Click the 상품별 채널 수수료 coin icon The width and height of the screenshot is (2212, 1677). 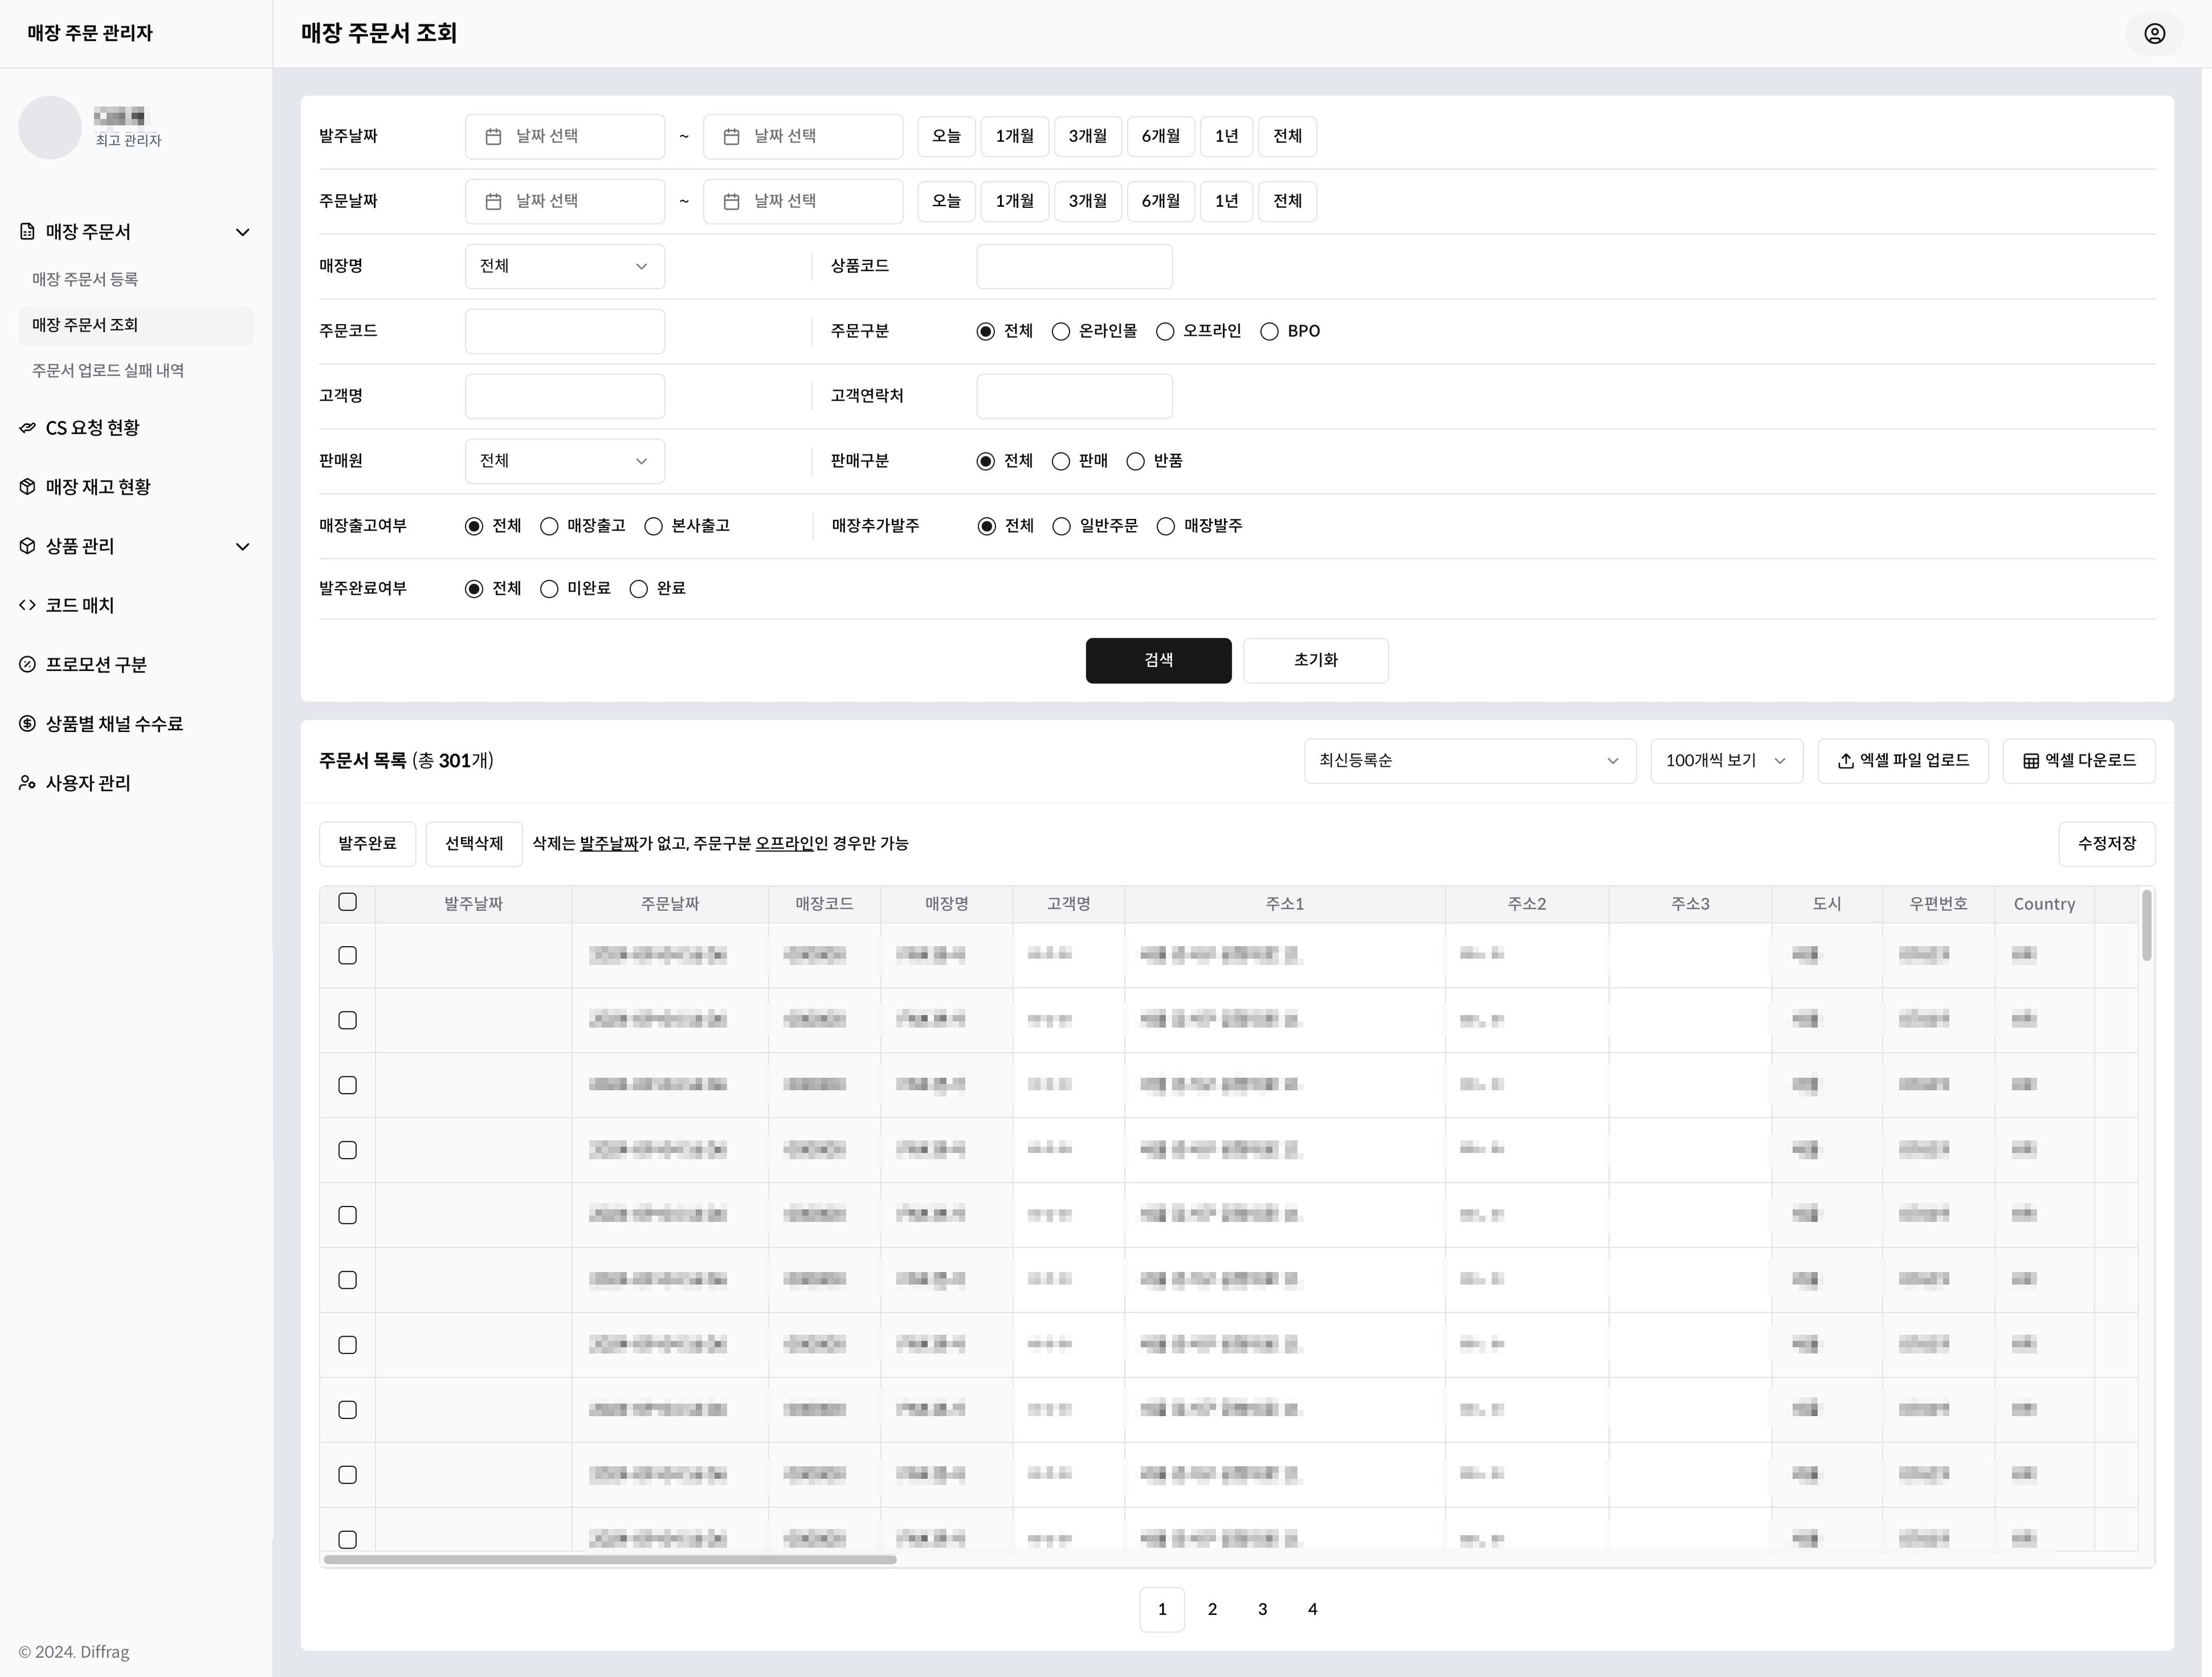point(27,724)
